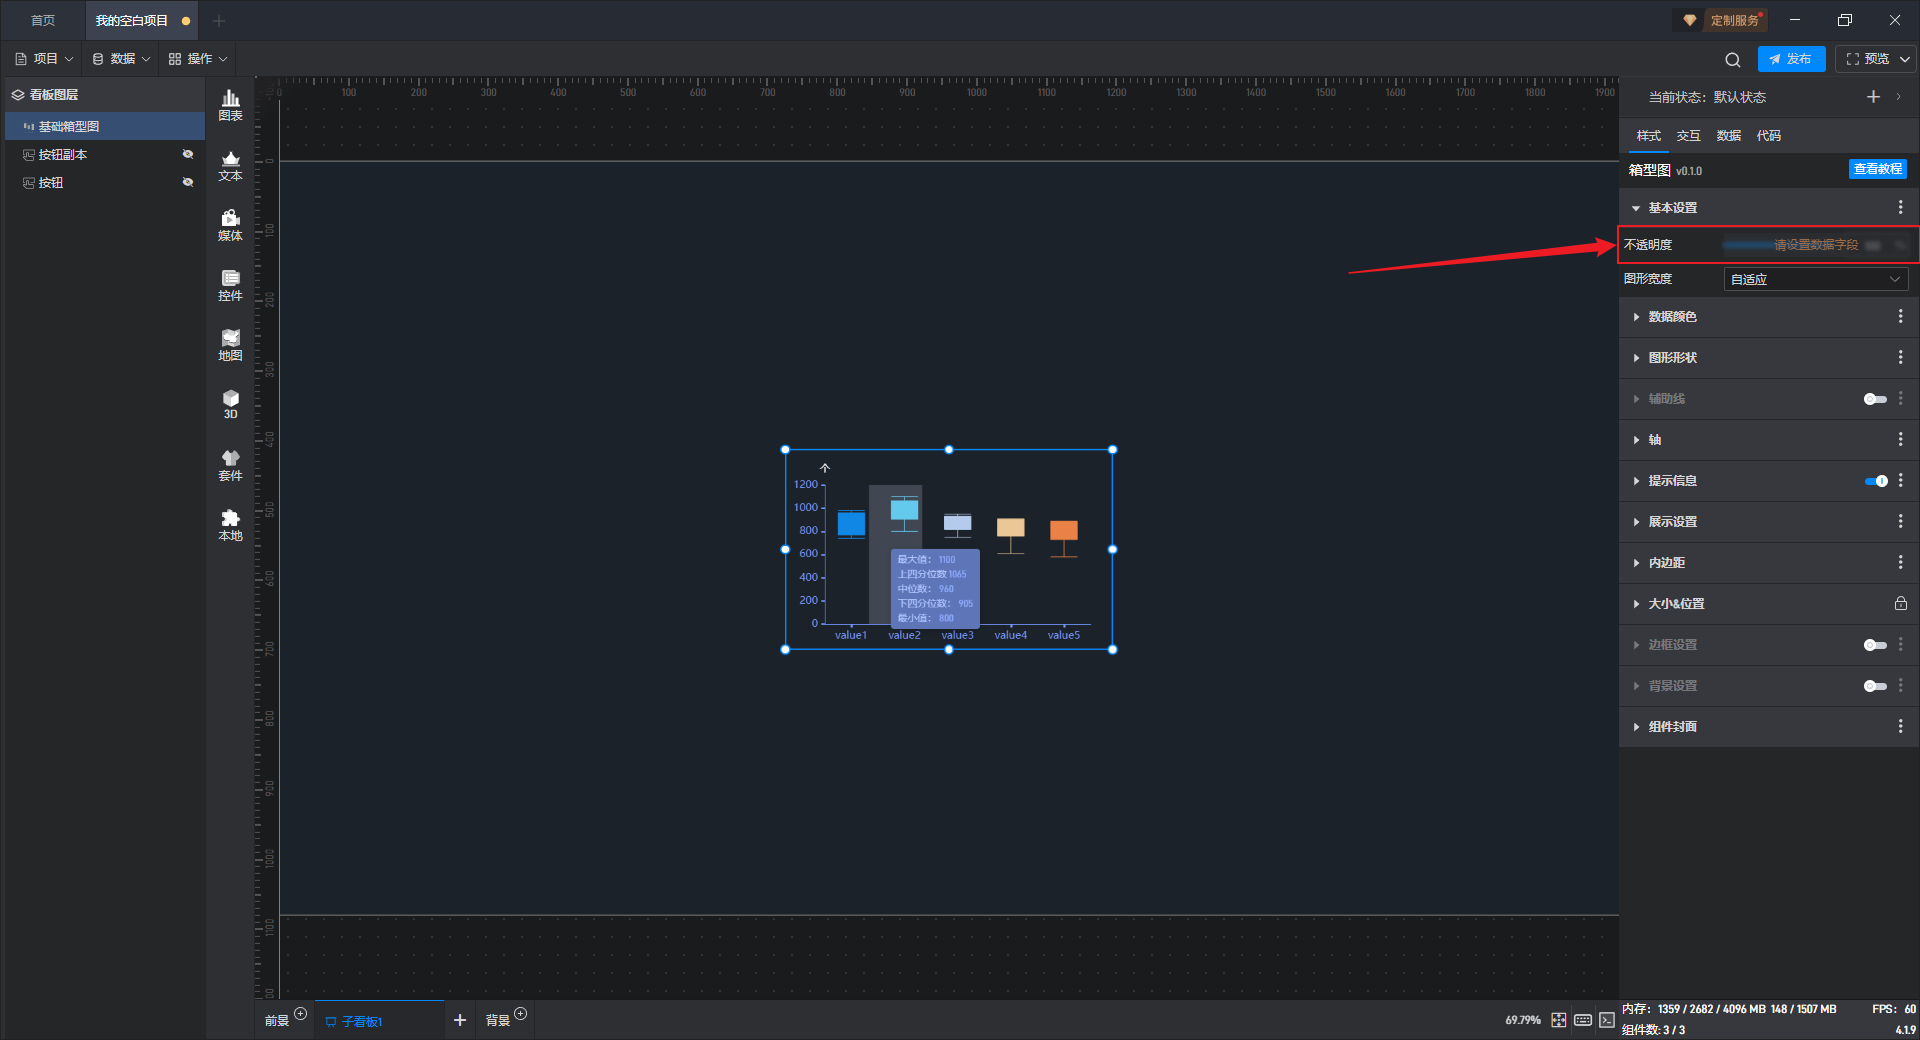1920x1040 pixels.
Task: Enable the 辅助线 toggle switch
Action: click(1875, 399)
